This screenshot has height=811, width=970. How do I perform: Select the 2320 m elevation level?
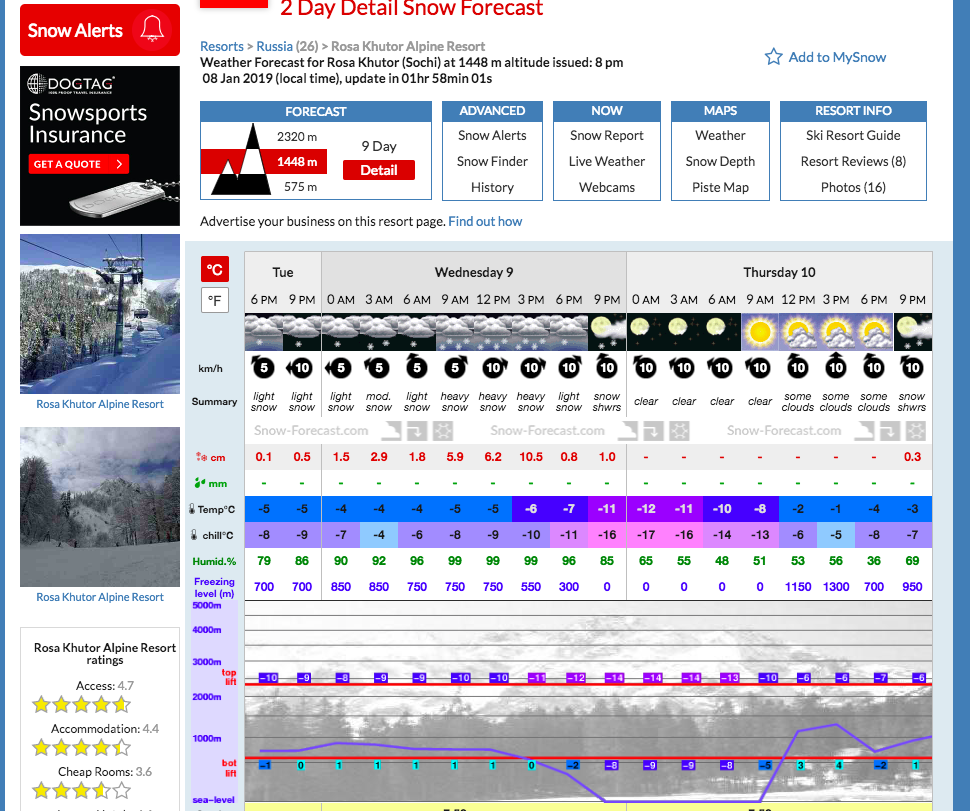tap(297, 137)
